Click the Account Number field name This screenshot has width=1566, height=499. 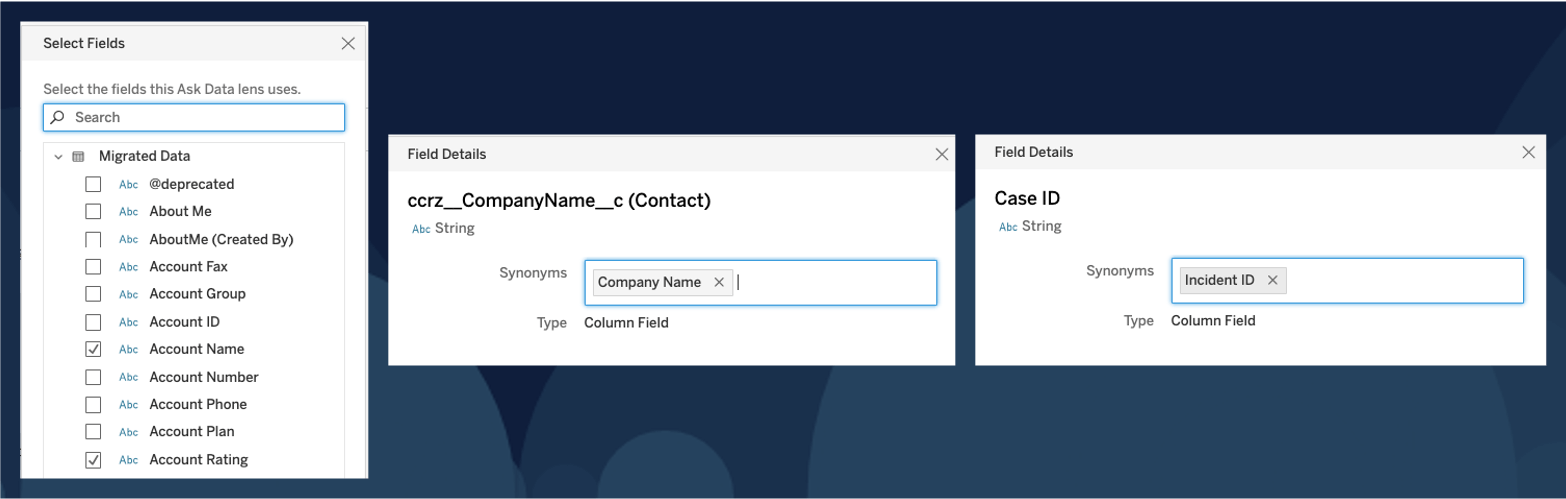204,377
